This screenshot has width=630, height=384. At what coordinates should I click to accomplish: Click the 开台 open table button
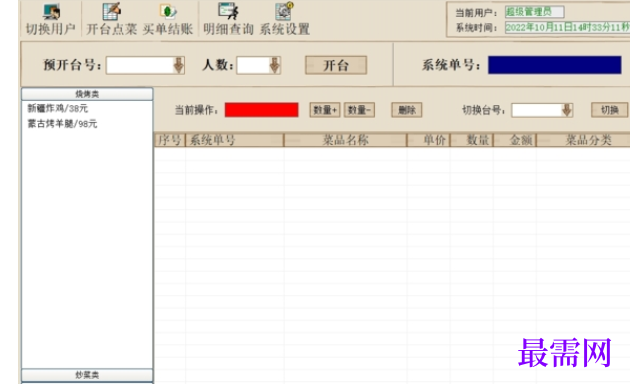click(x=336, y=65)
